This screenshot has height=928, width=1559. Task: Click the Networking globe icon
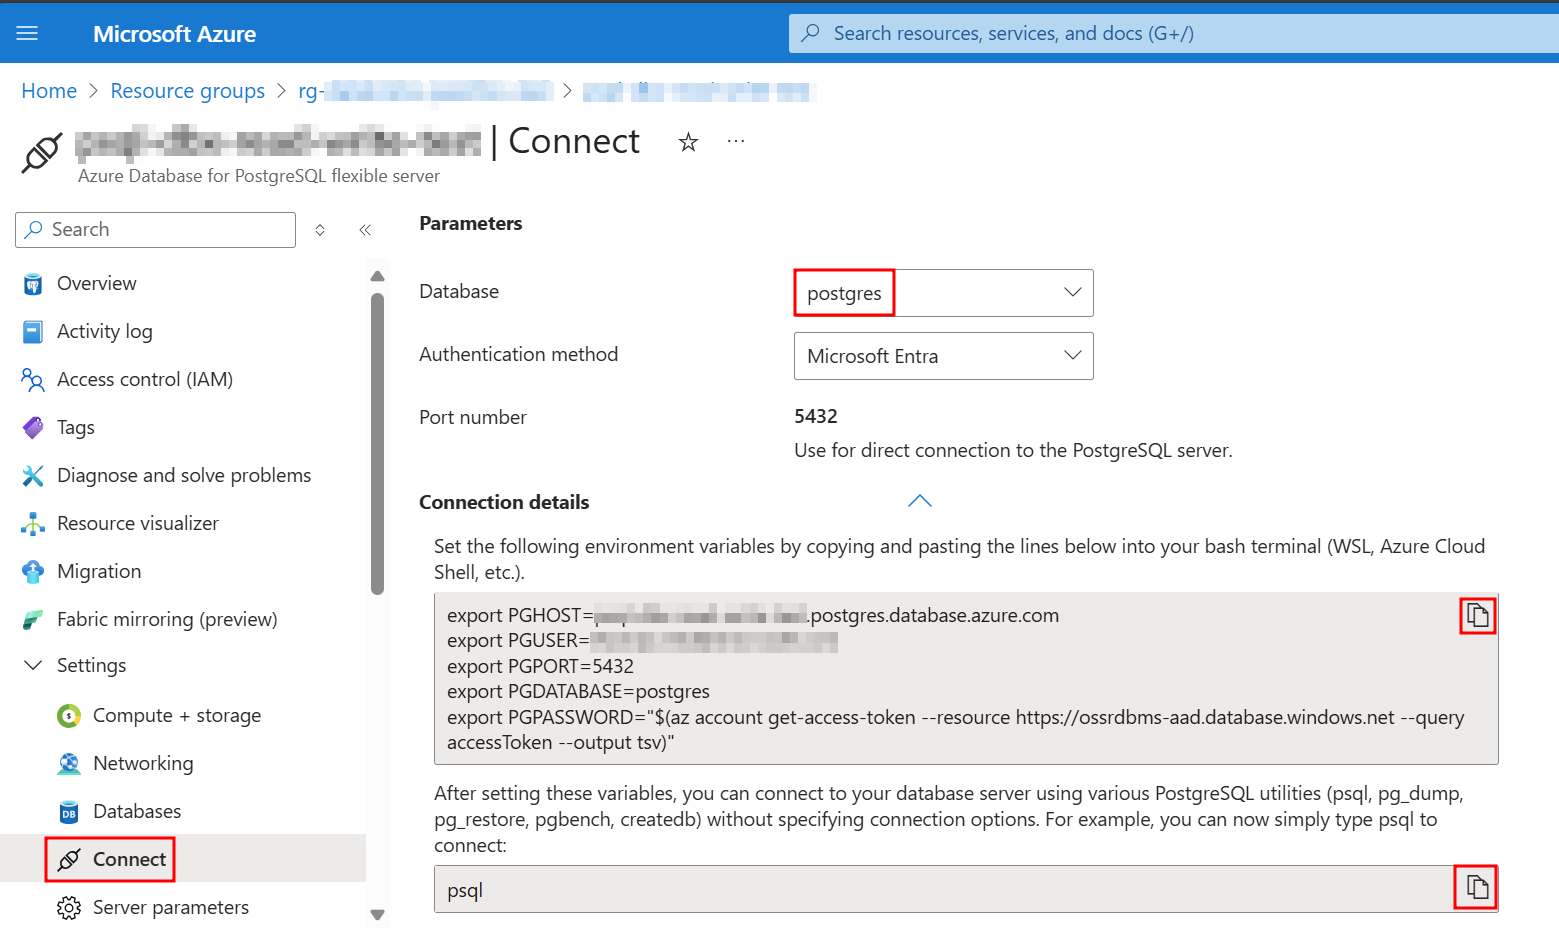69,764
